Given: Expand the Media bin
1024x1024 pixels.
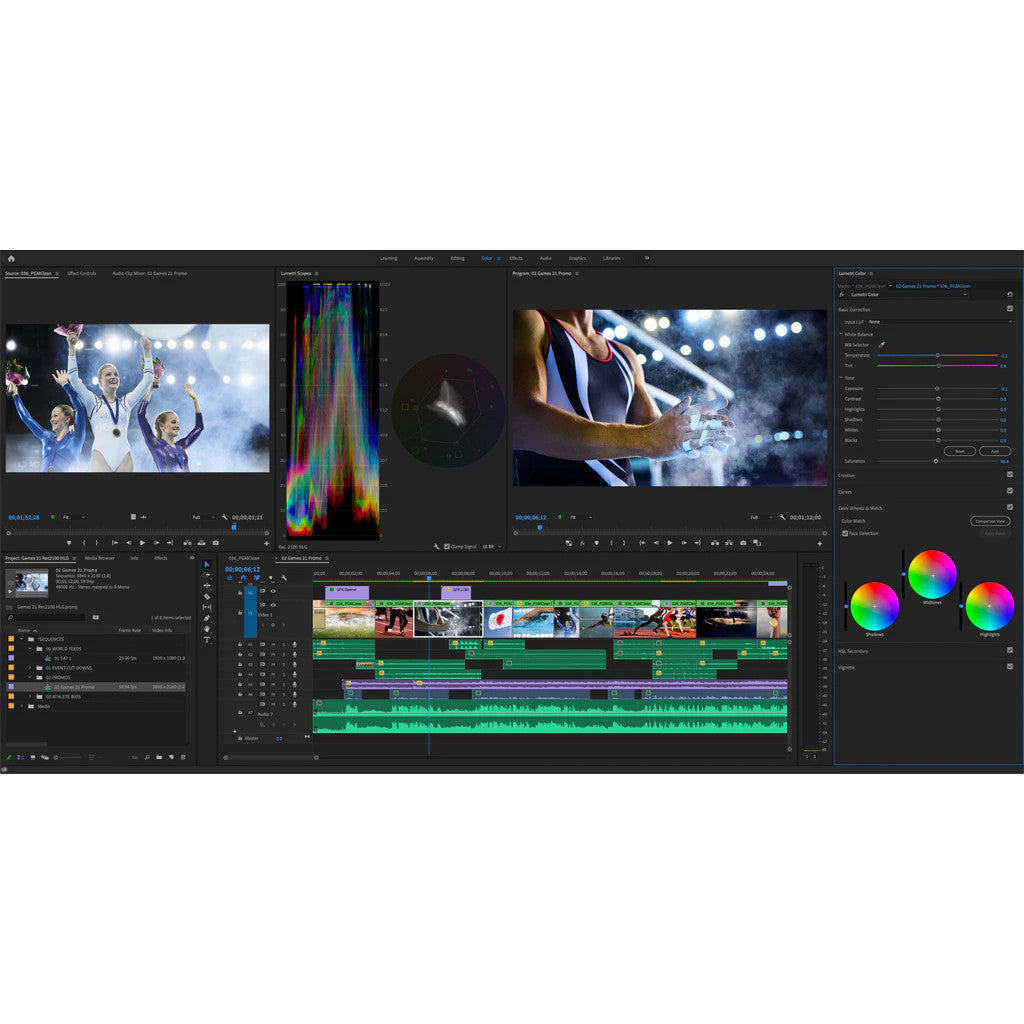Looking at the screenshot, I should (22, 707).
